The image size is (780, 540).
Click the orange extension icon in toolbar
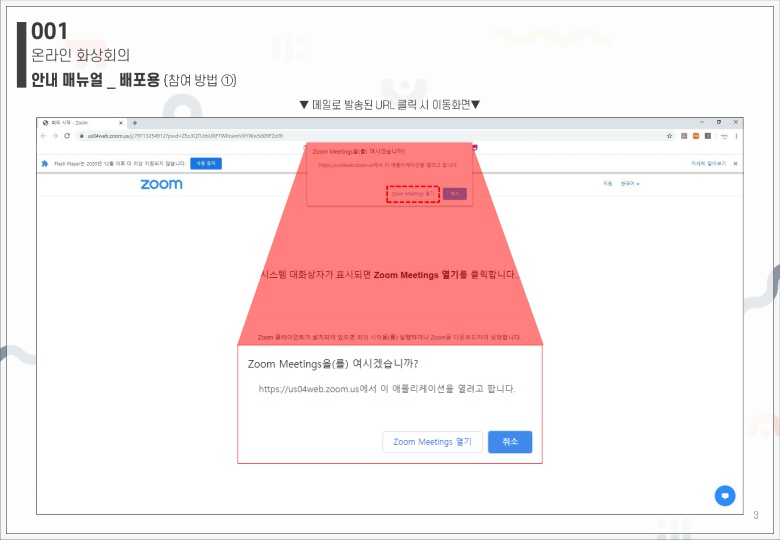[x=696, y=135]
